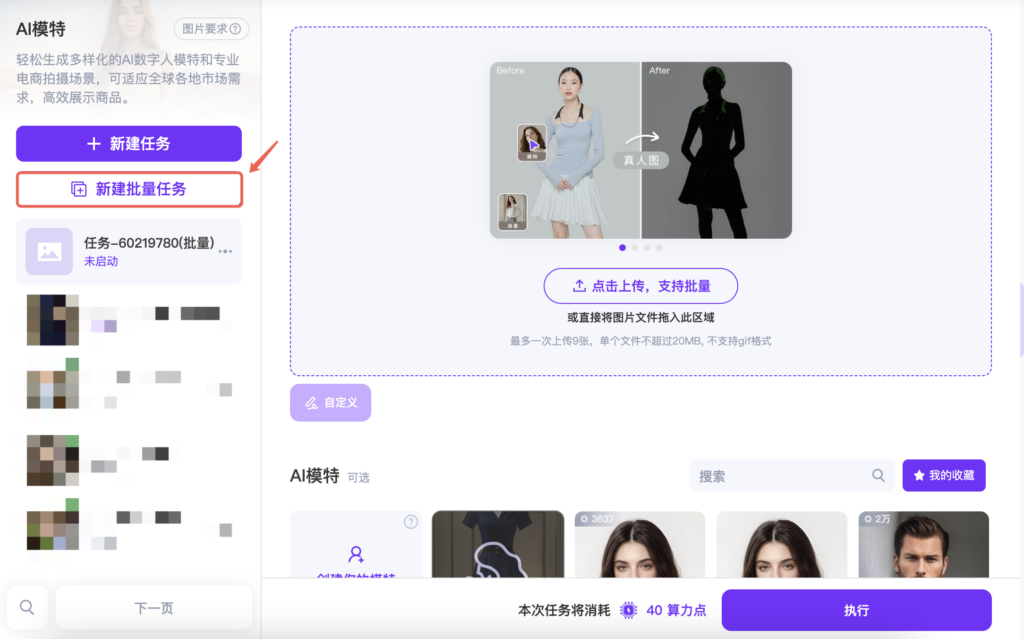The width and height of the screenshot is (1024, 639).
Task: Select the last carousel dot under the preview
Action: [660, 248]
